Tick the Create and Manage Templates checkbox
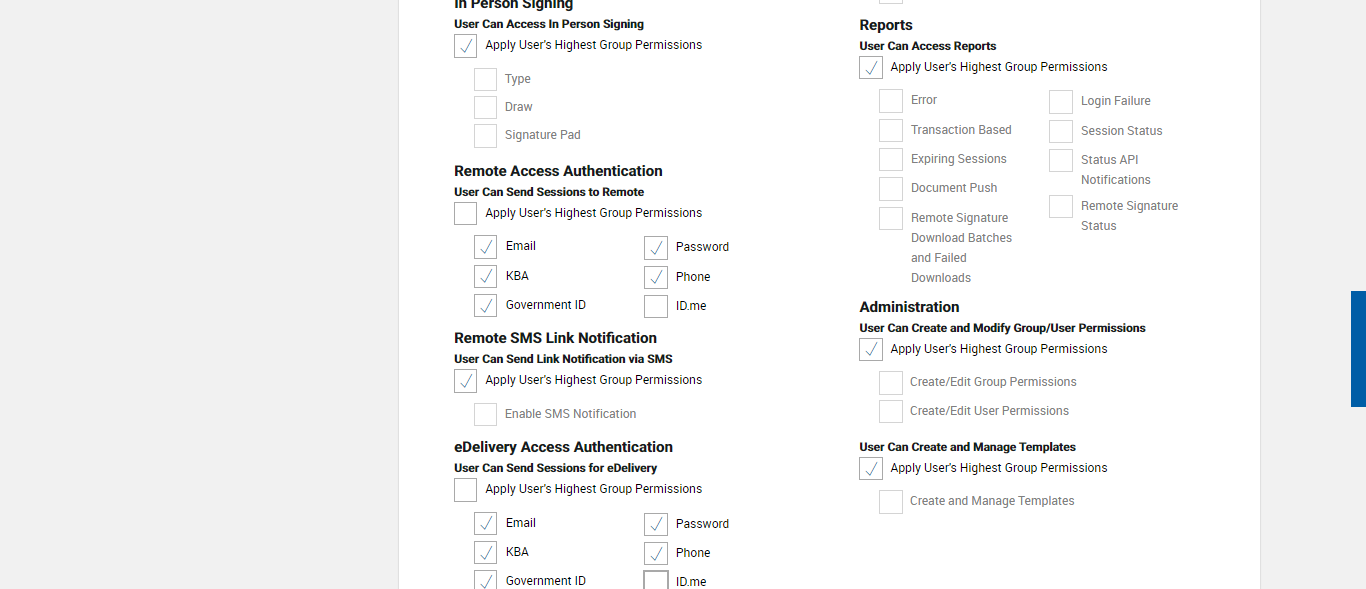The width and height of the screenshot is (1366, 589). 891,502
